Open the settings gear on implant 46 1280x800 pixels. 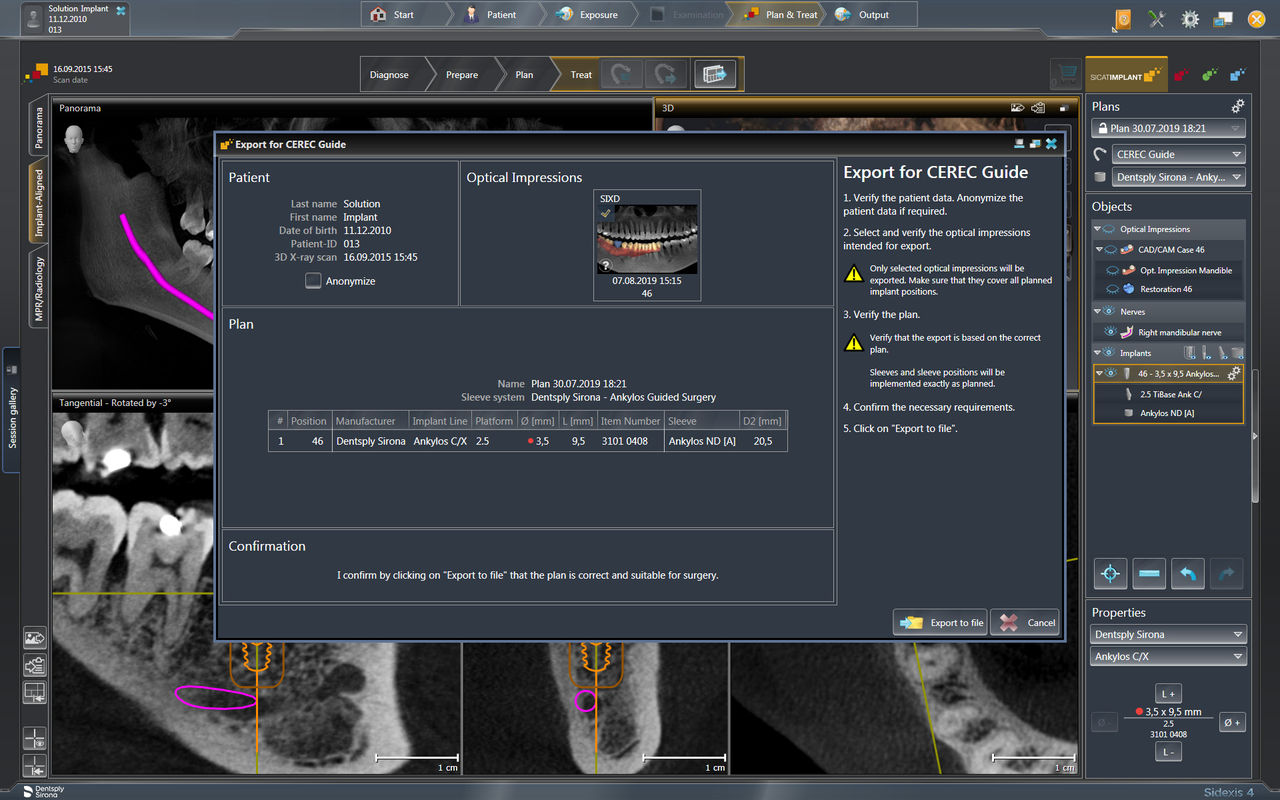pyautogui.click(x=1234, y=374)
